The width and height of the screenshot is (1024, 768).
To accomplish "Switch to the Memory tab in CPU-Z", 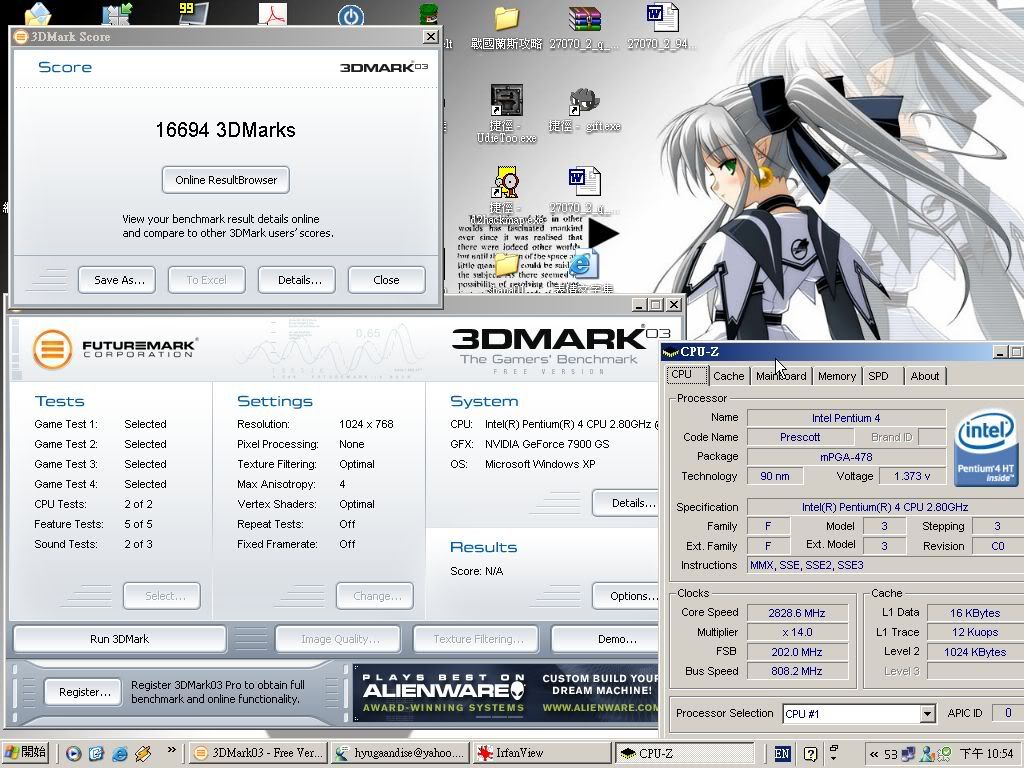I will coord(836,376).
